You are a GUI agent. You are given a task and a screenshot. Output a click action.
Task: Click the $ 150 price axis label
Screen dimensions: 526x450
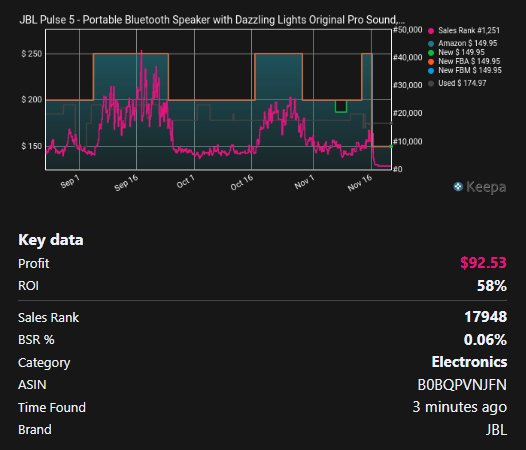coord(32,146)
